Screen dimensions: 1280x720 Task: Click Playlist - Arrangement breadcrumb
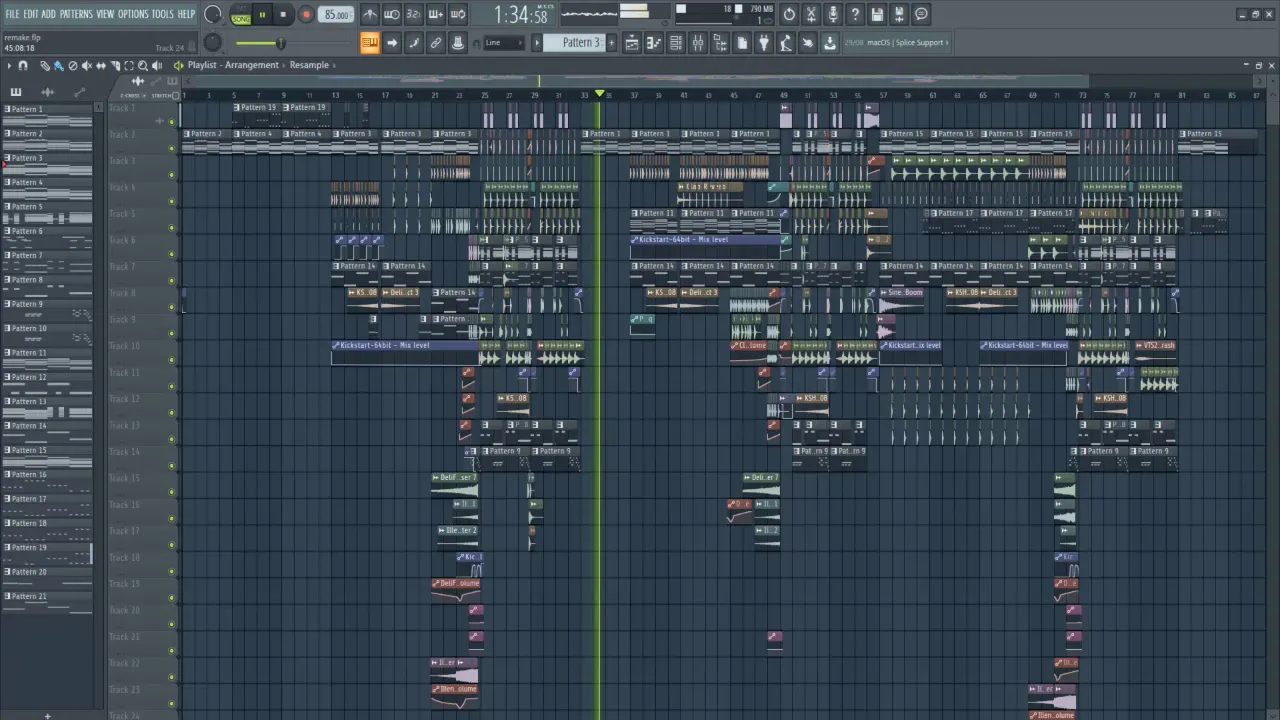(x=233, y=65)
